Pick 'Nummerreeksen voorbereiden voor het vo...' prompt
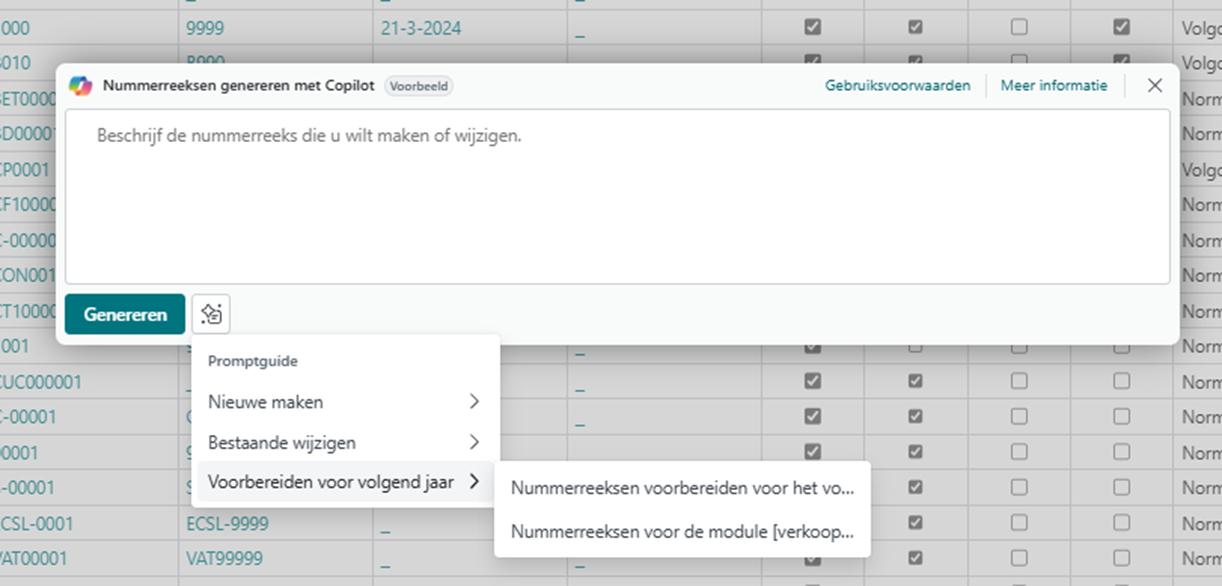Screen dimensions: 1222x586 click(x=682, y=488)
